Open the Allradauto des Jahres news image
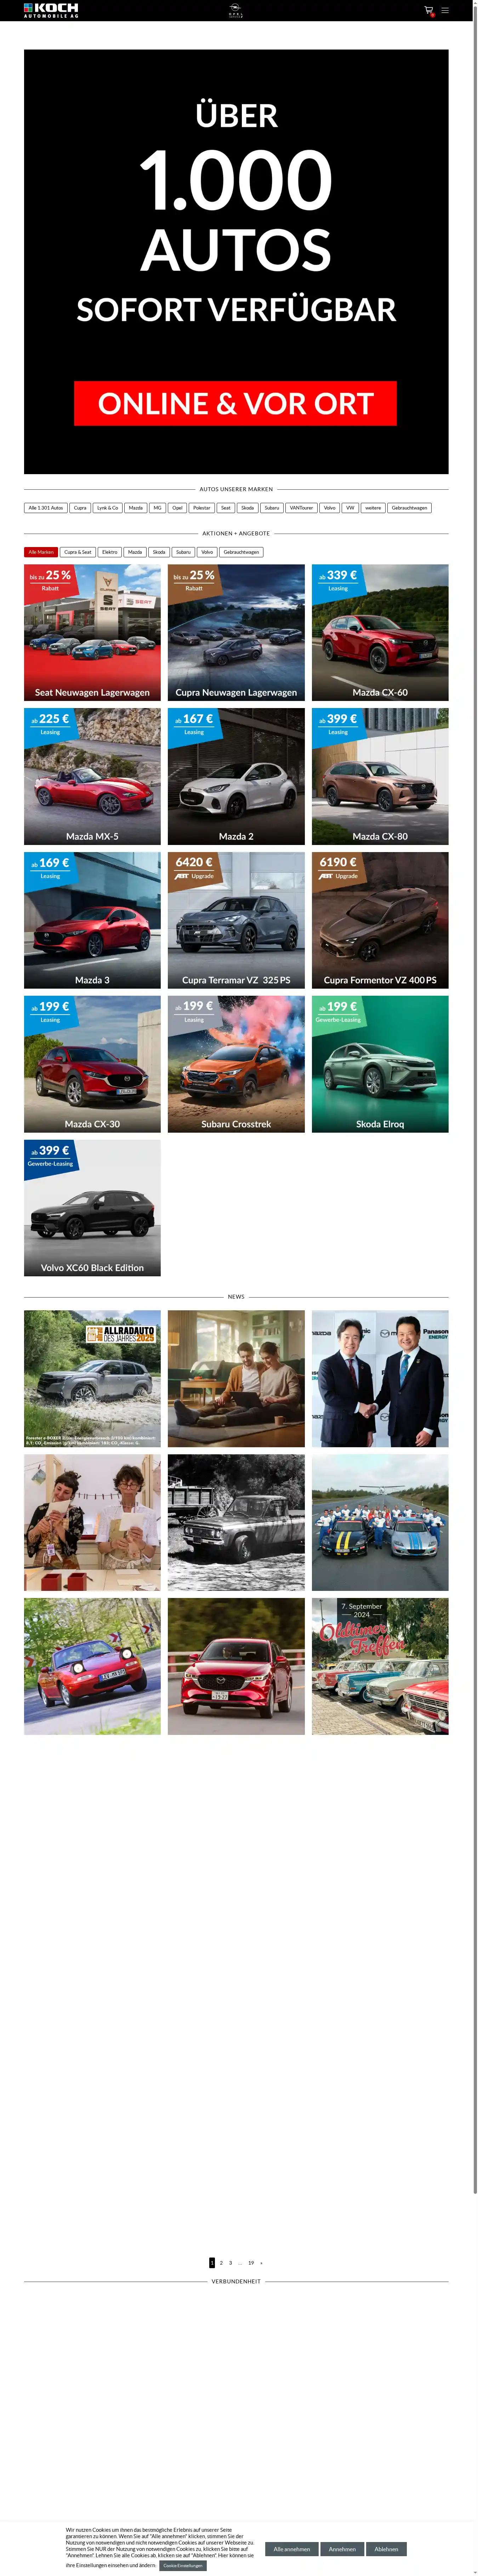The width and height of the screenshot is (478, 2576). [x=92, y=1378]
